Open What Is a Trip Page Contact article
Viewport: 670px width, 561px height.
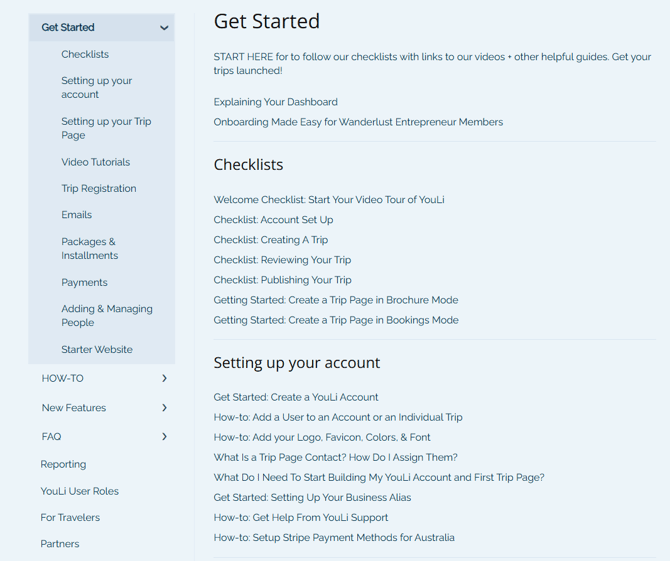point(335,457)
